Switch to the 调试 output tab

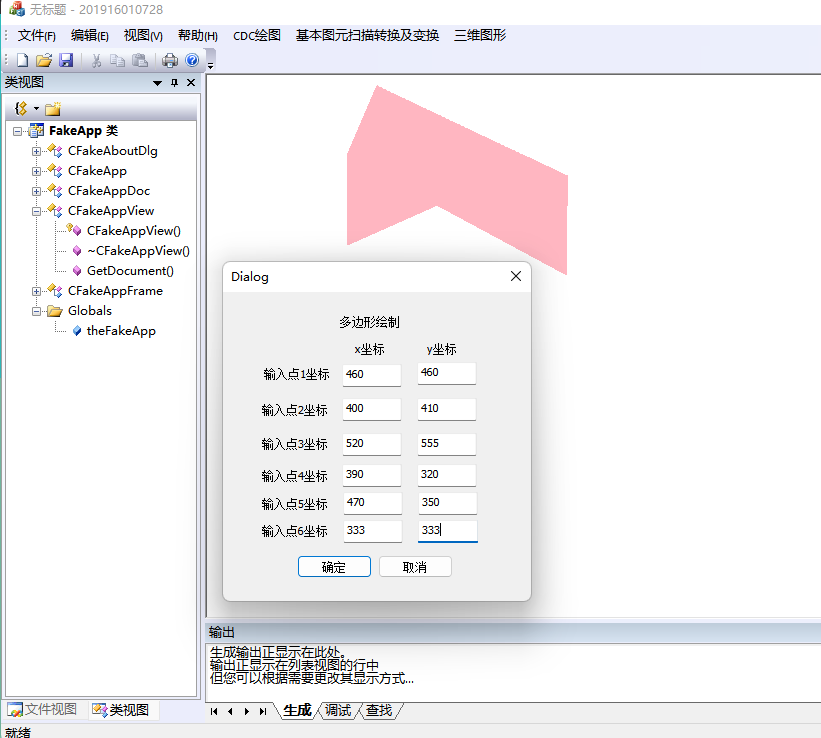click(x=337, y=711)
